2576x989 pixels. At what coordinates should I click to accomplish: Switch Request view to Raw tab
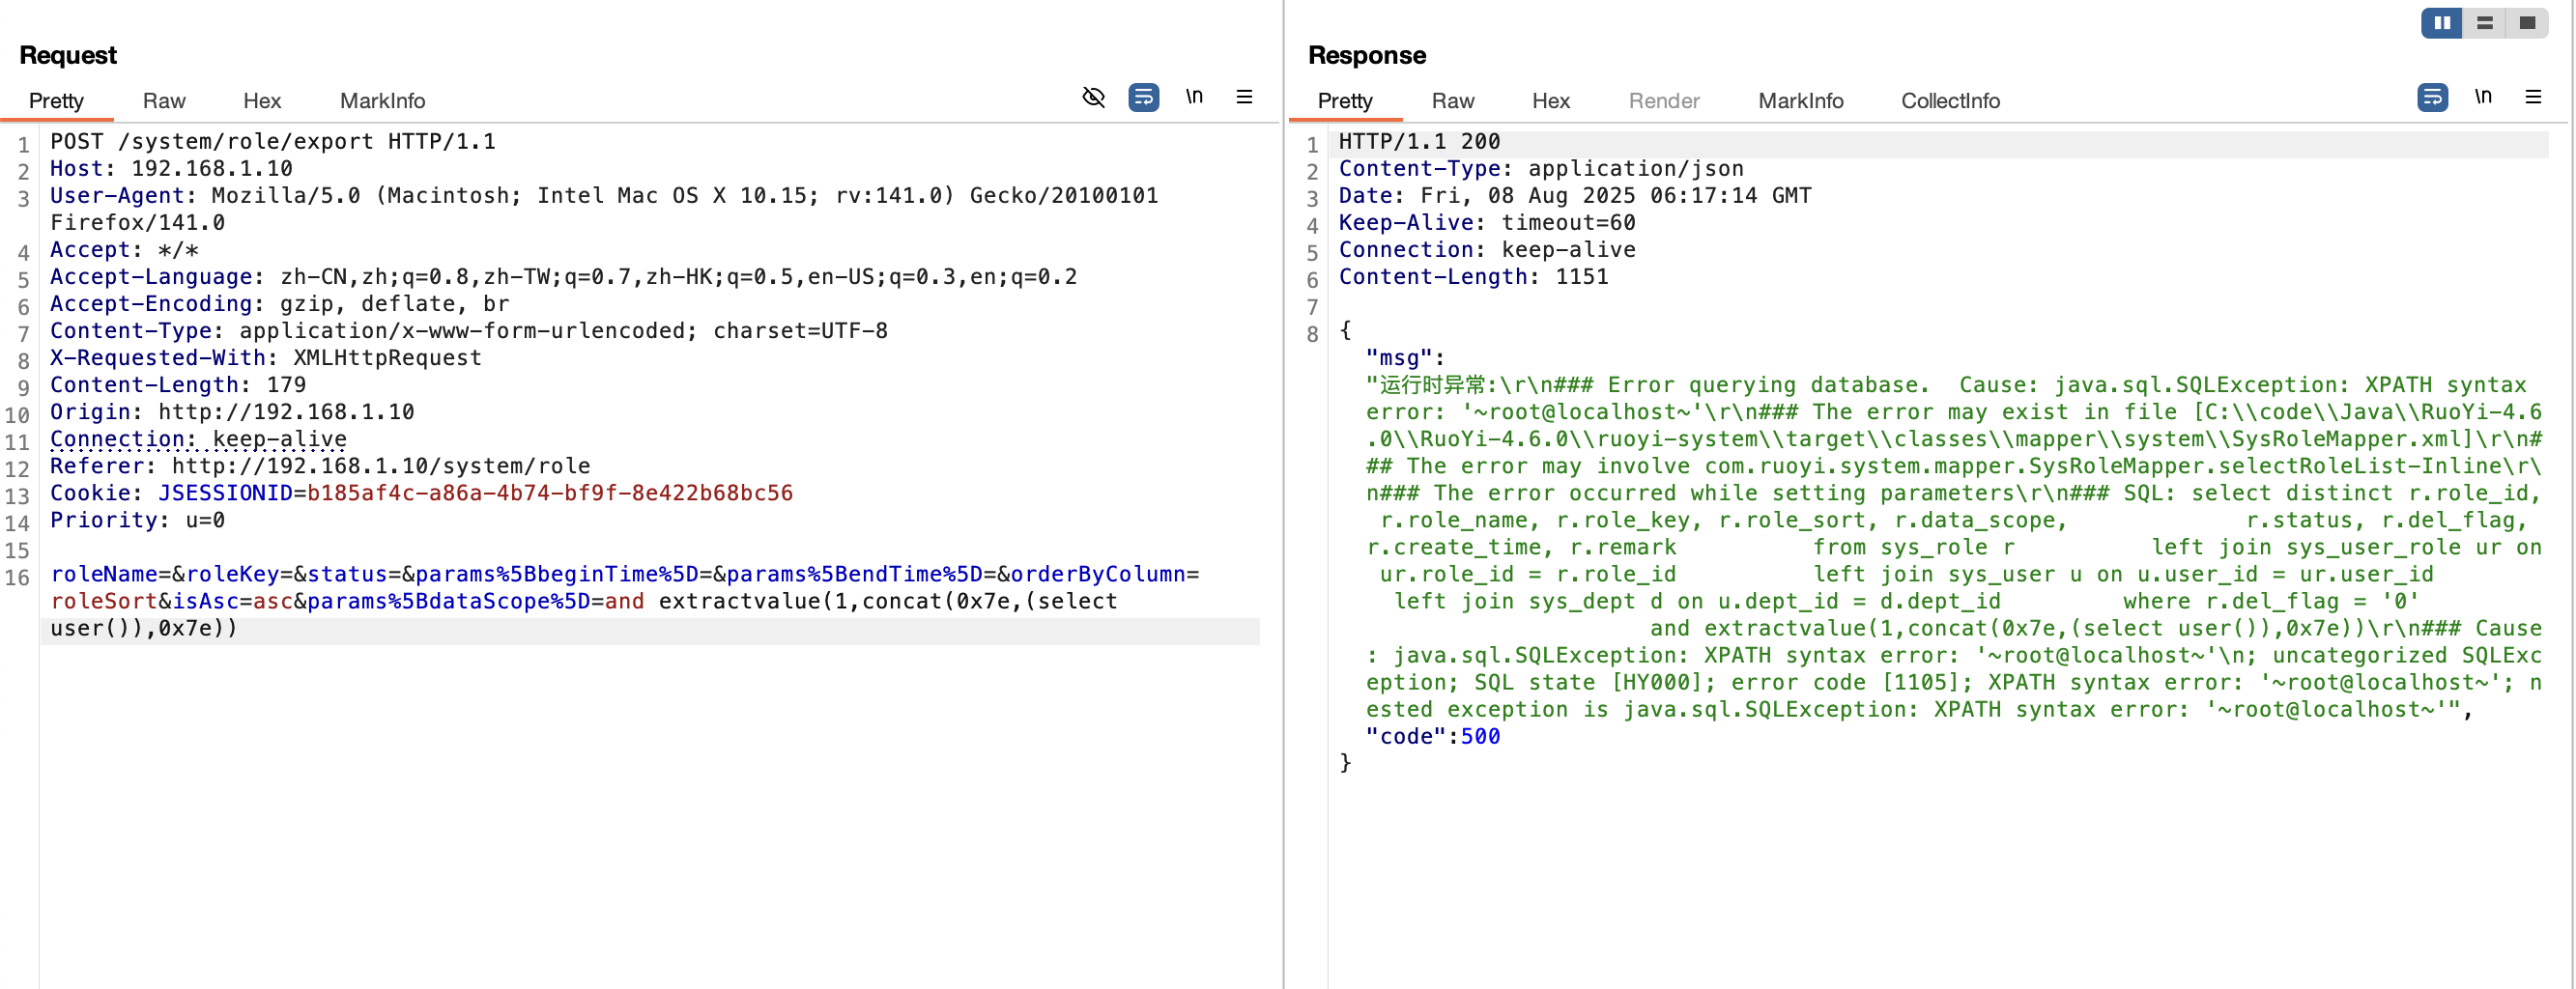coord(164,101)
